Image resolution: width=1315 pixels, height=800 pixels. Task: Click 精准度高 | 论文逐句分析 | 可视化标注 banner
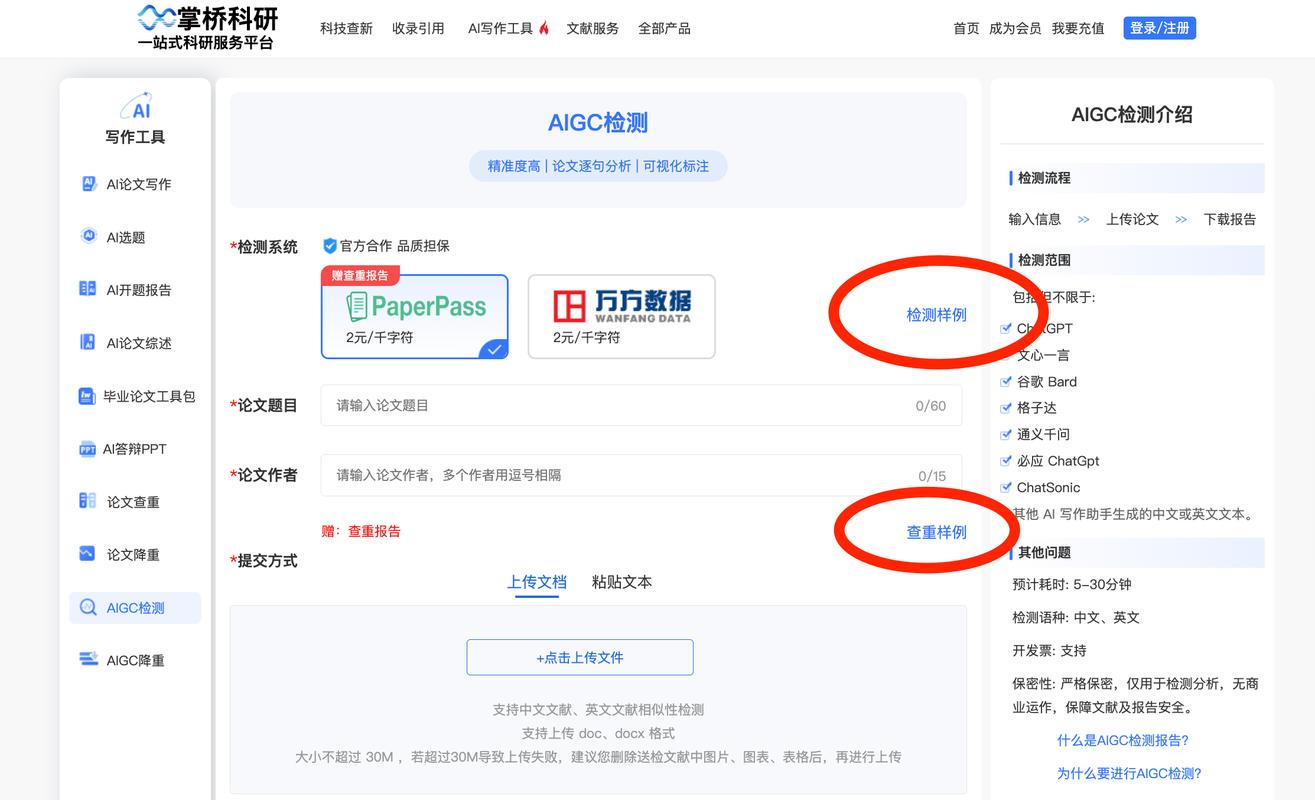pos(598,166)
